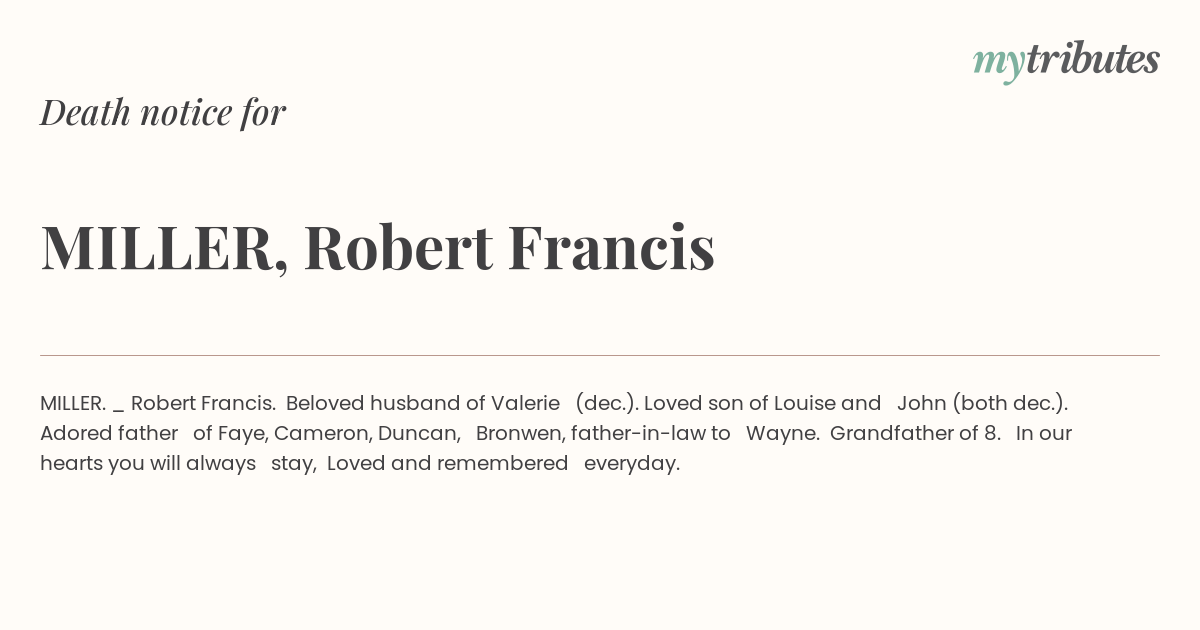1200x630 pixels.
Task: Click the final word 'everyday.'
Action: pos(632,464)
